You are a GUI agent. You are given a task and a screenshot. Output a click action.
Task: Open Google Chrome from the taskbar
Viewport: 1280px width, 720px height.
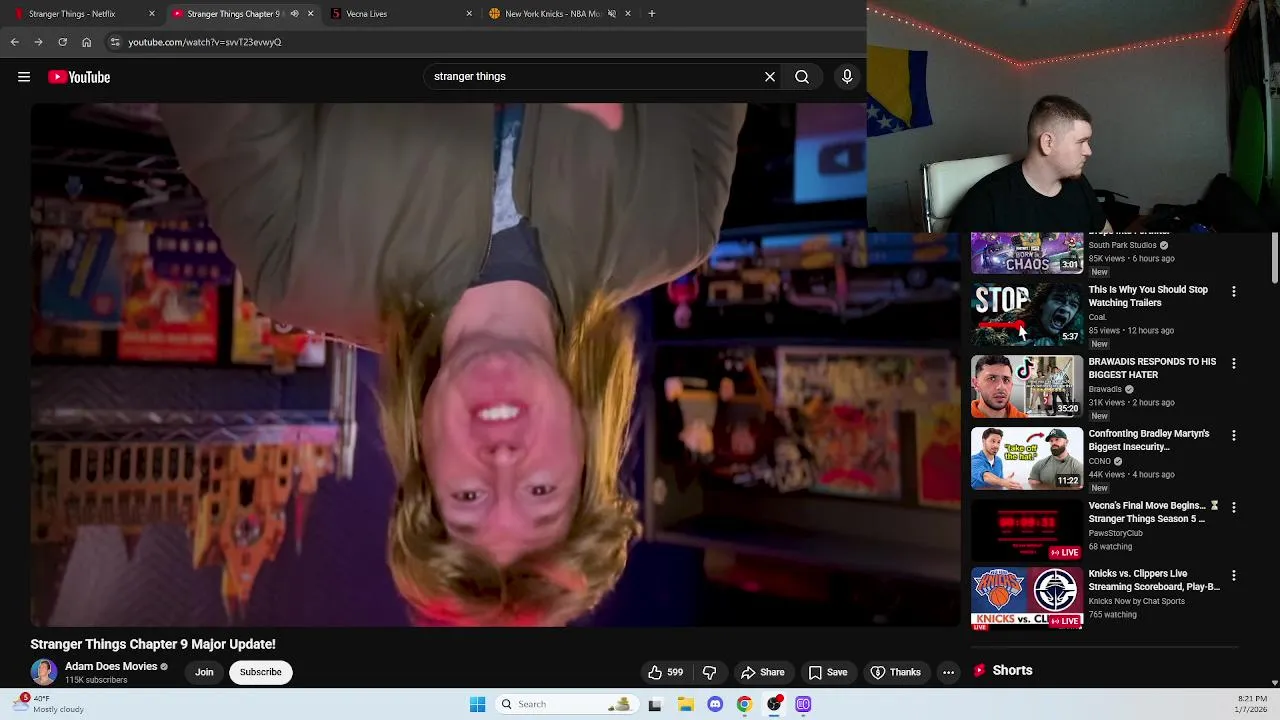[744, 704]
